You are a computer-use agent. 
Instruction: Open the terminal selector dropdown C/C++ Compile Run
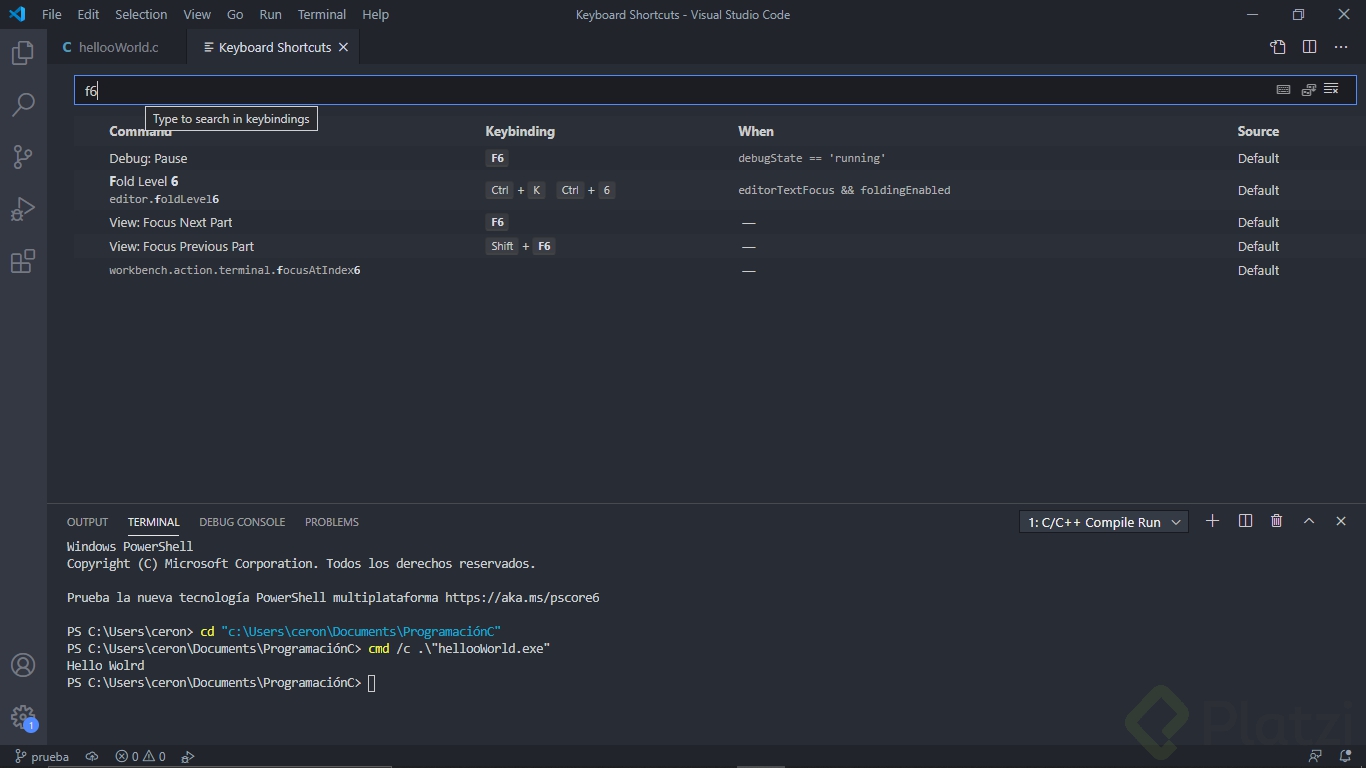coord(1104,522)
